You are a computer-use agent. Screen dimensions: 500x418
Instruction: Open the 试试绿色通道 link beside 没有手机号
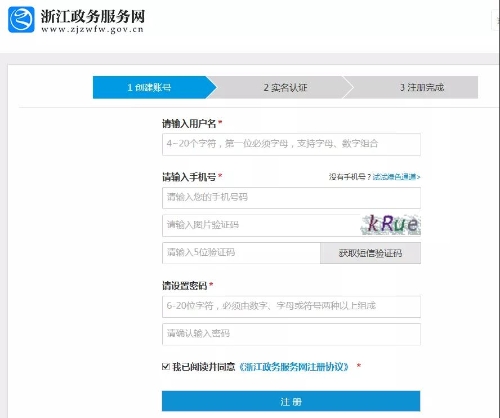pyautogui.click(x=396, y=177)
